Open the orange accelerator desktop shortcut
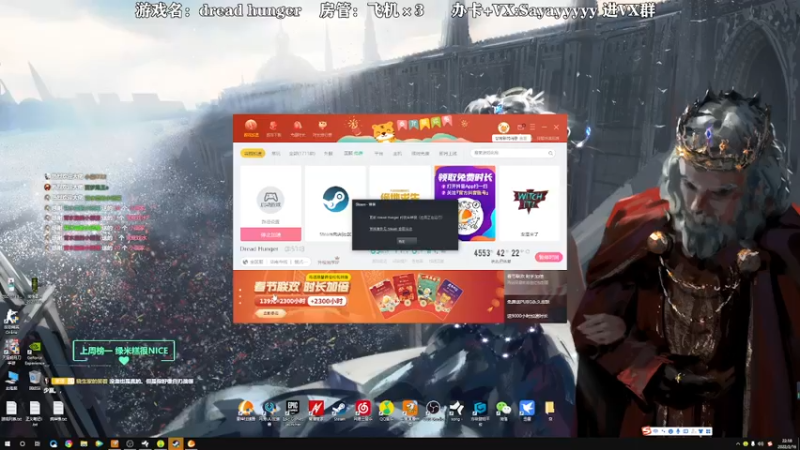The height and width of the screenshot is (450, 800). (245, 411)
